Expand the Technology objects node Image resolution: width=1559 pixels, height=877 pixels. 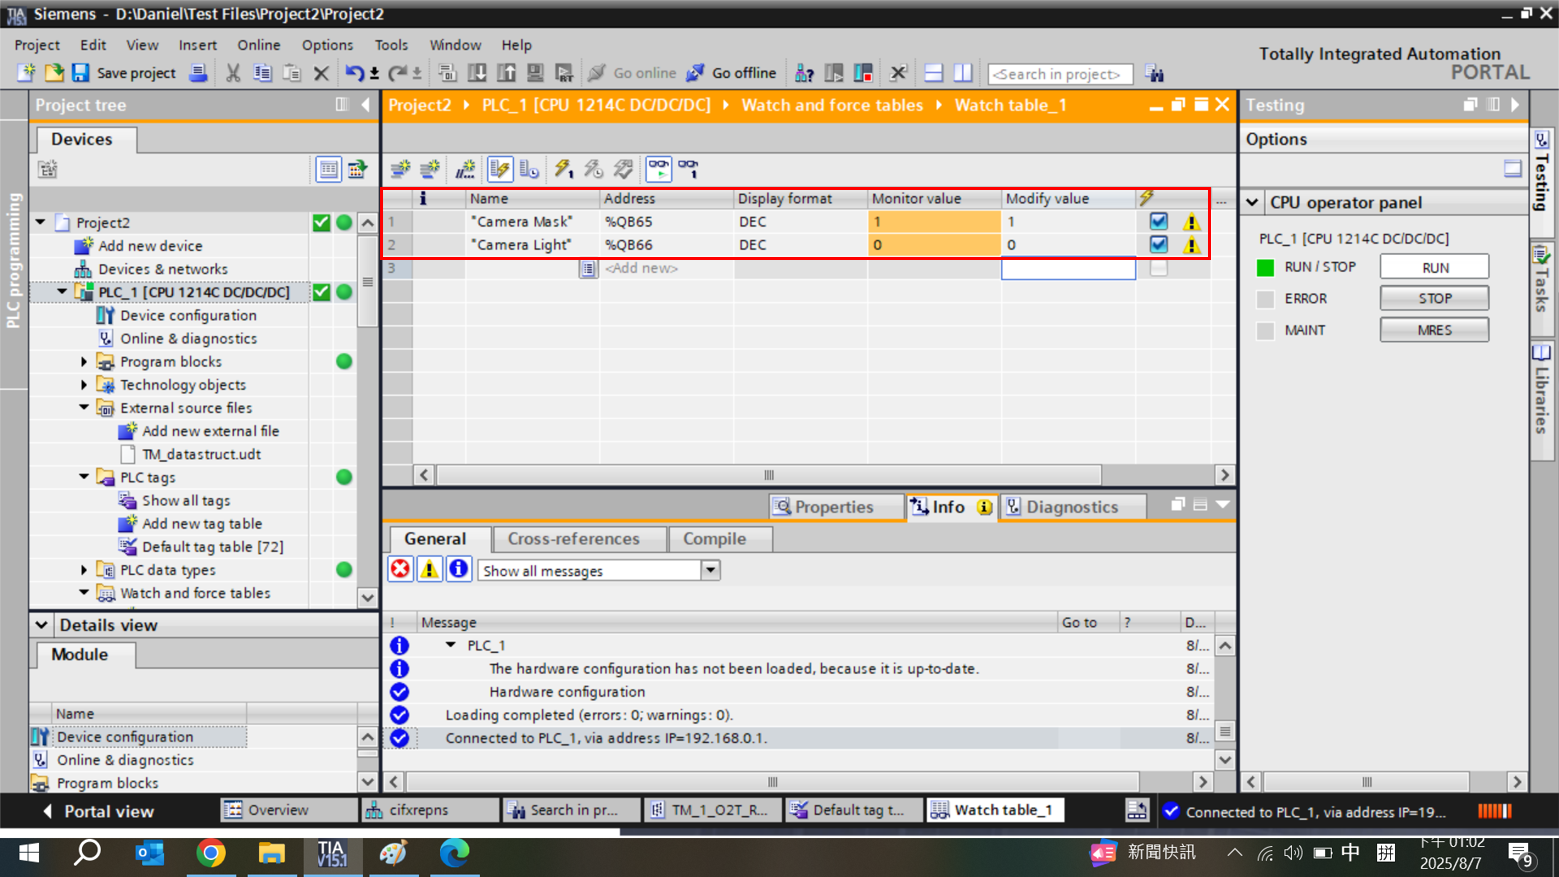[84, 384]
